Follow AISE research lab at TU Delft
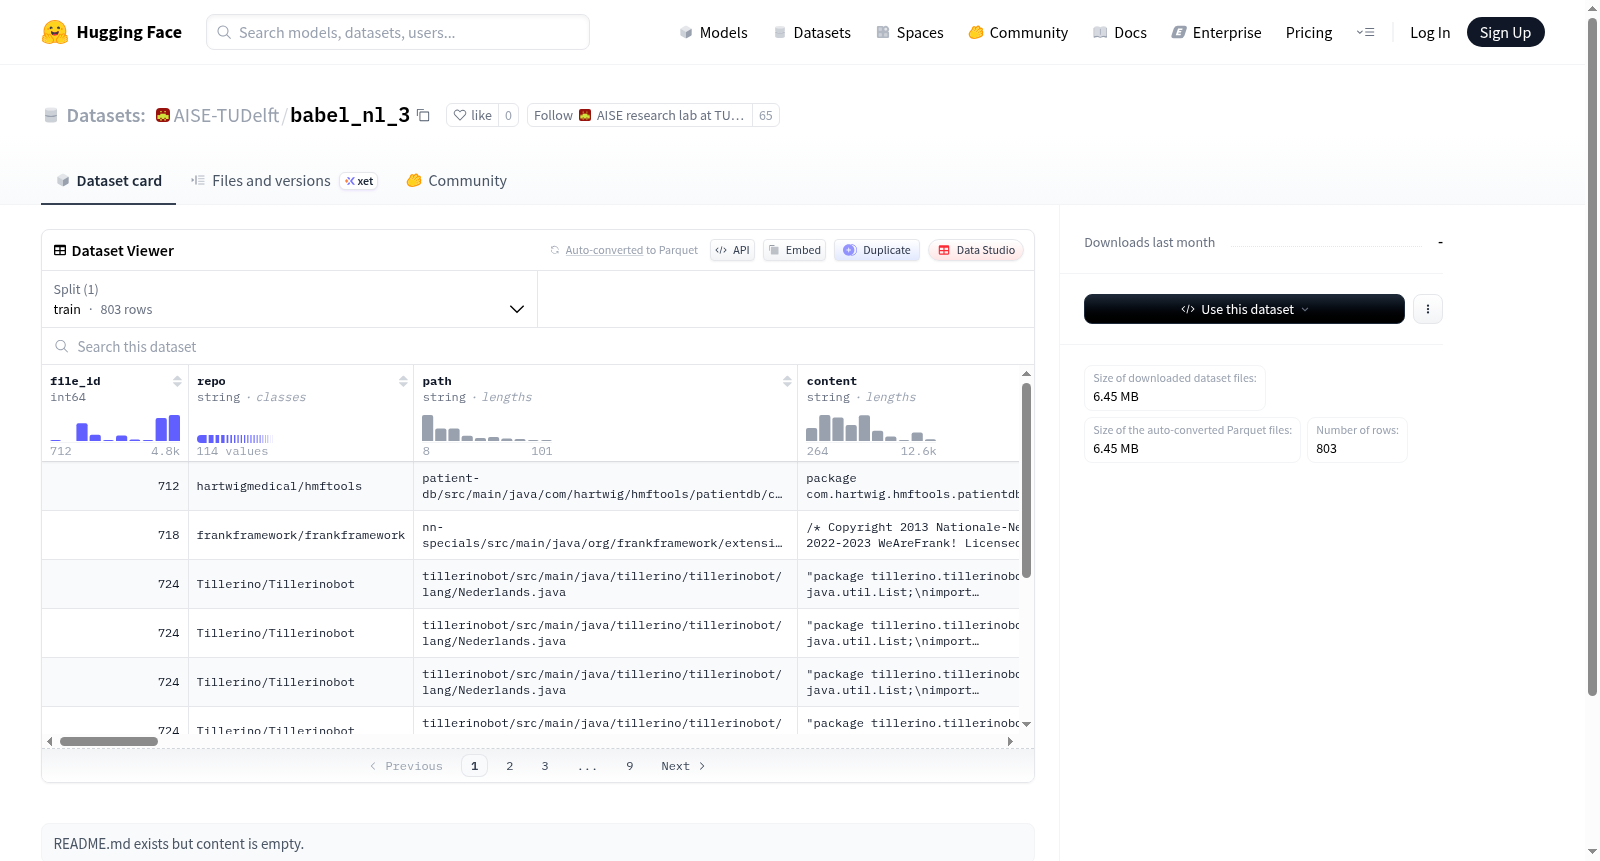This screenshot has height=861, width=1600. tap(640, 115)
